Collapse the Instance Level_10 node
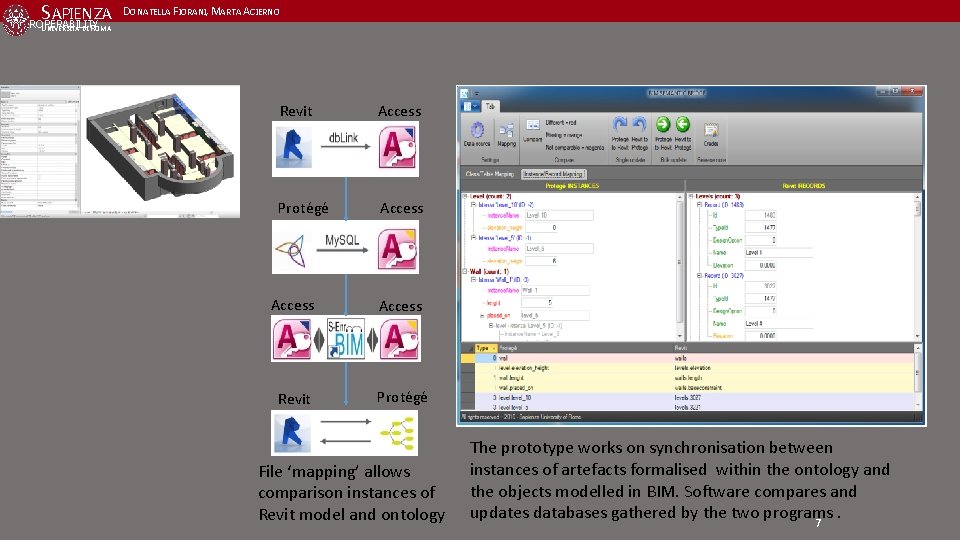This screenshot has width=960, height=540. pos(473,204)
